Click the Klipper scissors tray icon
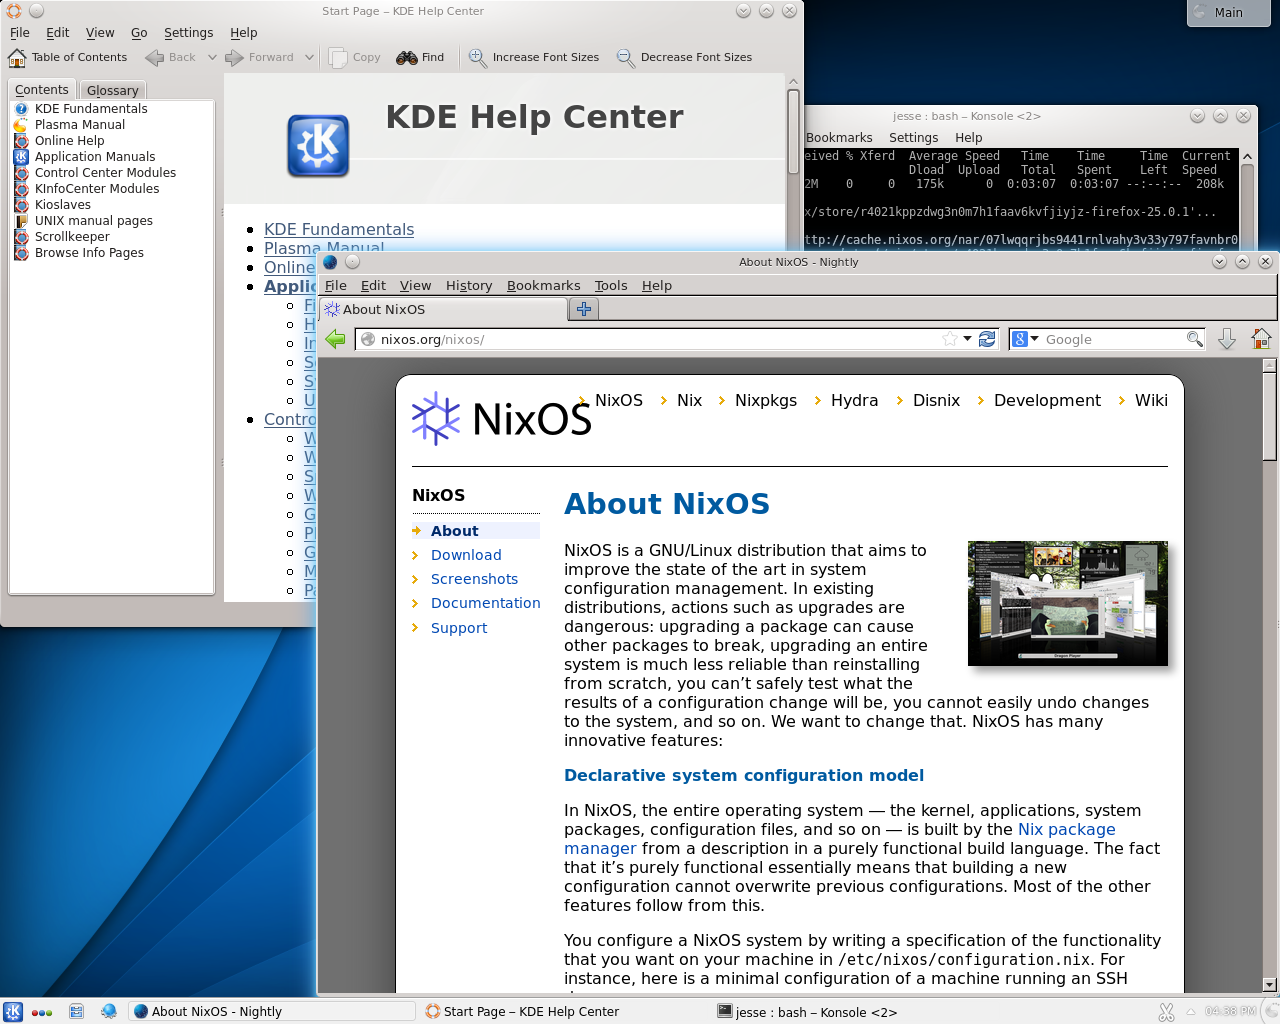The image size is (1280, 1024). pos(1166,1012)
